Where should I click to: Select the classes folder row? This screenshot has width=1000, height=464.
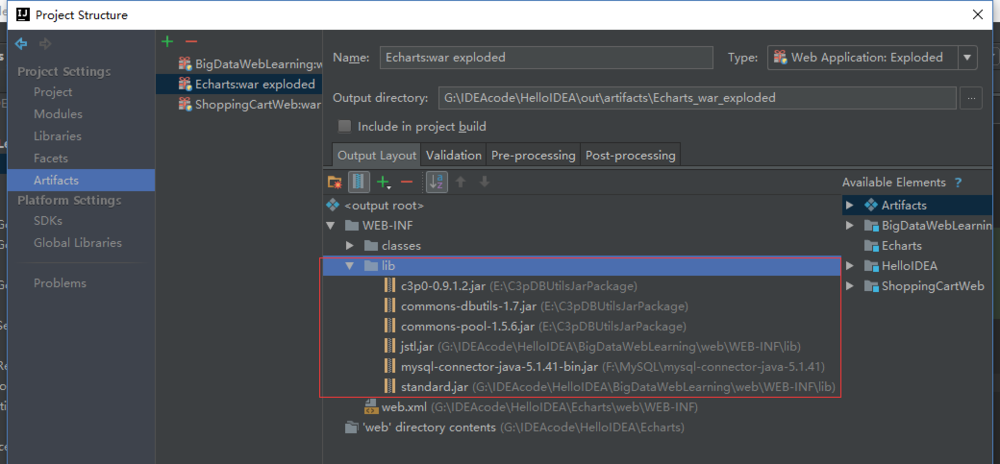point(581,245)
